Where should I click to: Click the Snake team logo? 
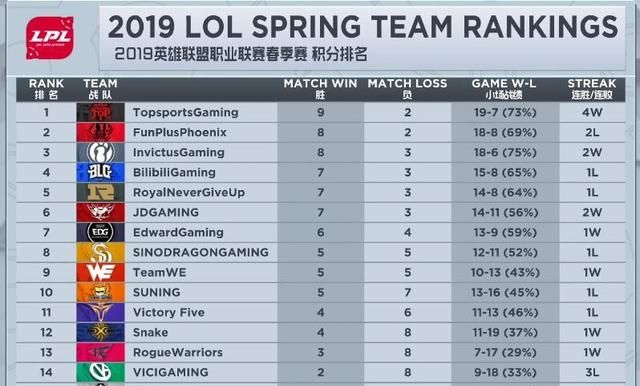click(x=100, y=332)
